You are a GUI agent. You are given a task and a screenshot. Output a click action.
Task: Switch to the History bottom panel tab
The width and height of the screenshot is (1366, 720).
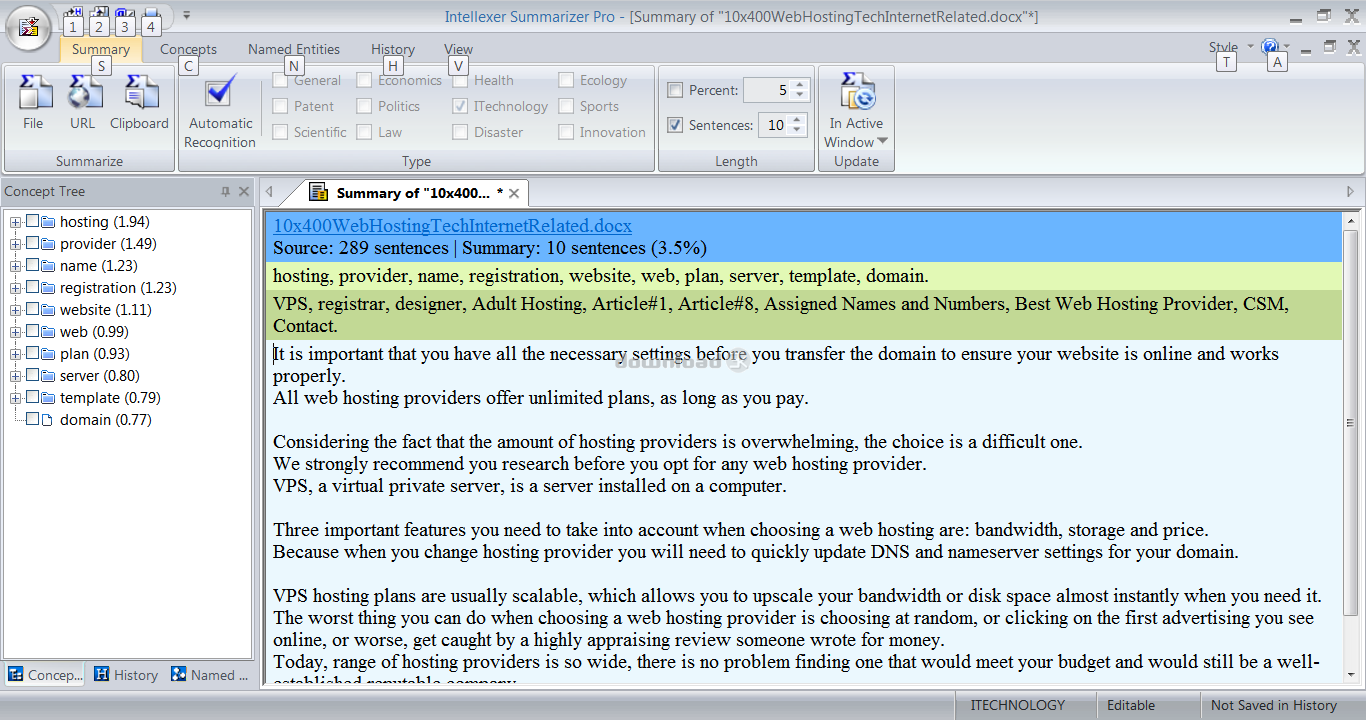tap(126, 675)
